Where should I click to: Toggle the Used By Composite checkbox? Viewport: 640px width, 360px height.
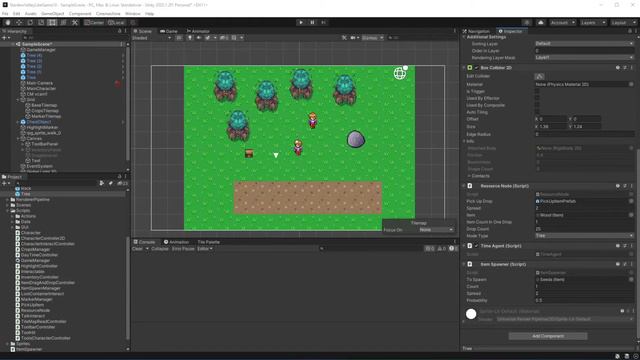click(537, 105)
